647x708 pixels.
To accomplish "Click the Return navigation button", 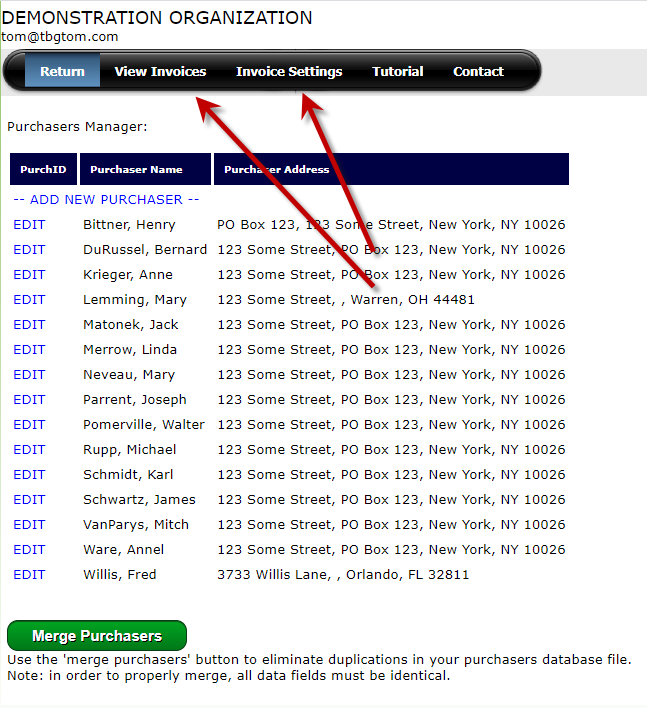I will pyautogui.click(x=62, y=72).
